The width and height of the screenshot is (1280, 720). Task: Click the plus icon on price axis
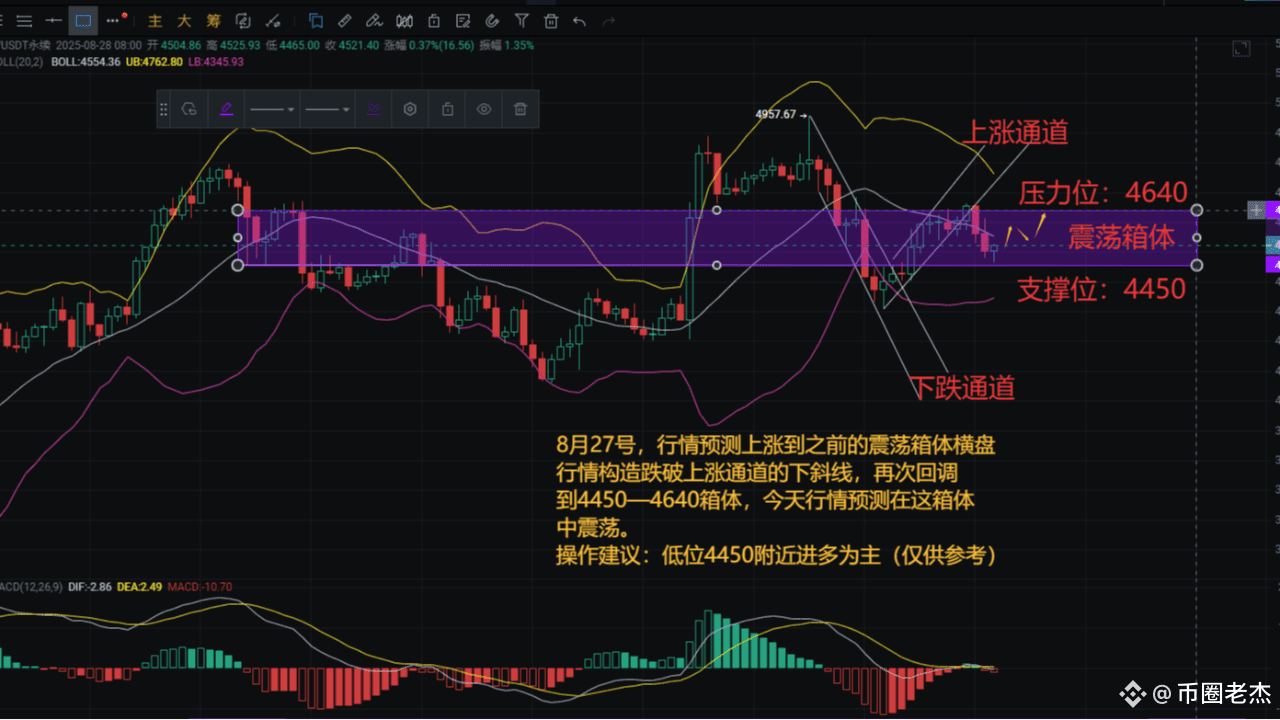point(1256,210)
